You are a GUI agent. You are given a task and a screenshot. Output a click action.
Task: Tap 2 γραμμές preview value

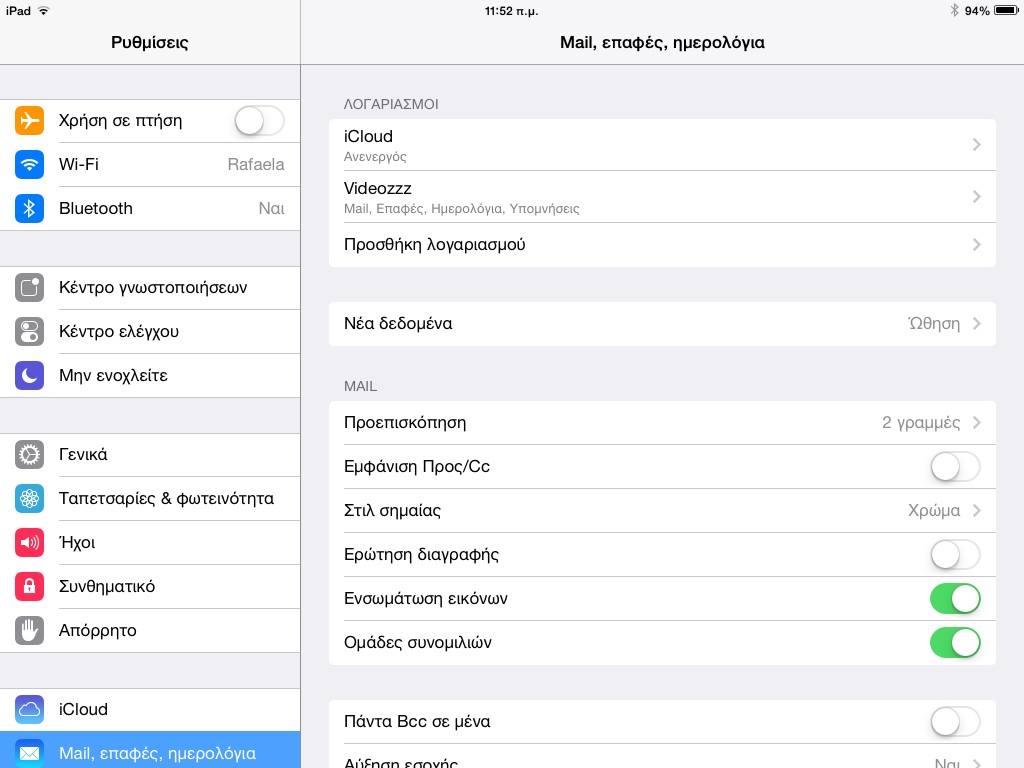click(x=921, y=423)
